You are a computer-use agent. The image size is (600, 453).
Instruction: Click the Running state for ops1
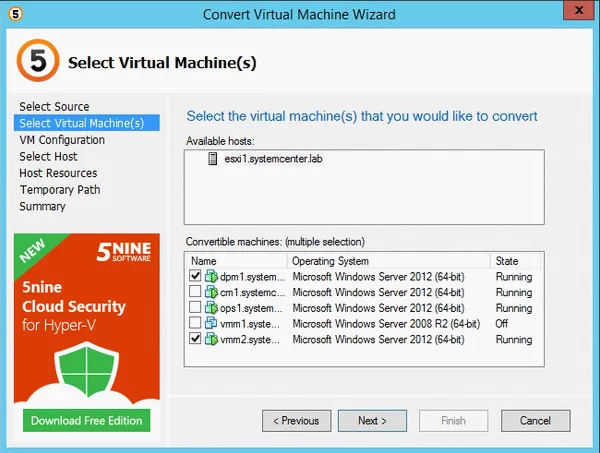514,308
